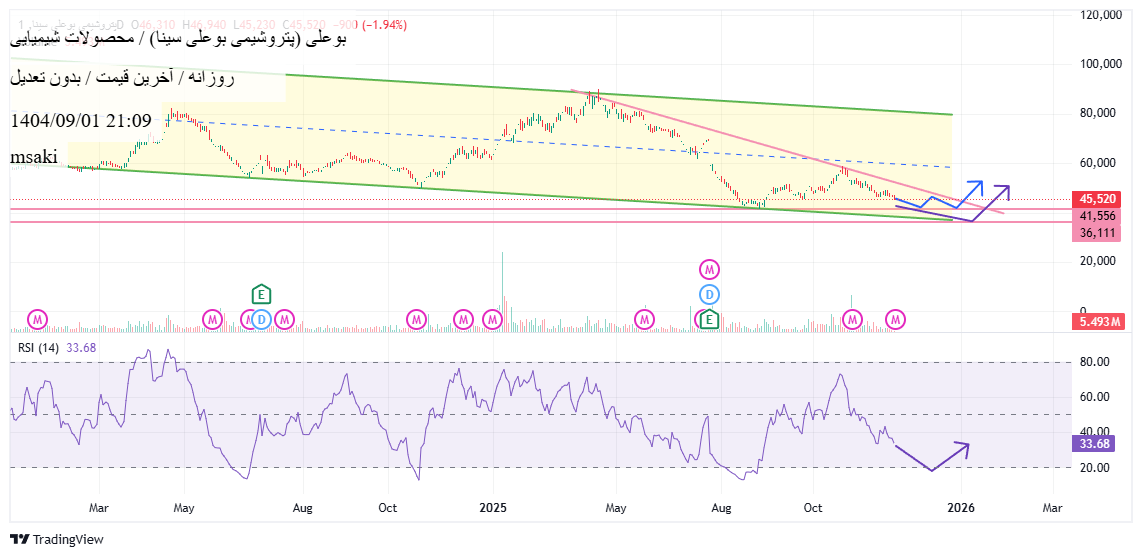Image resolution: width=1142 pixels, height=557 pixels.
Task: Click the green E marker sitting above a blue D
Action: (261, 294)
